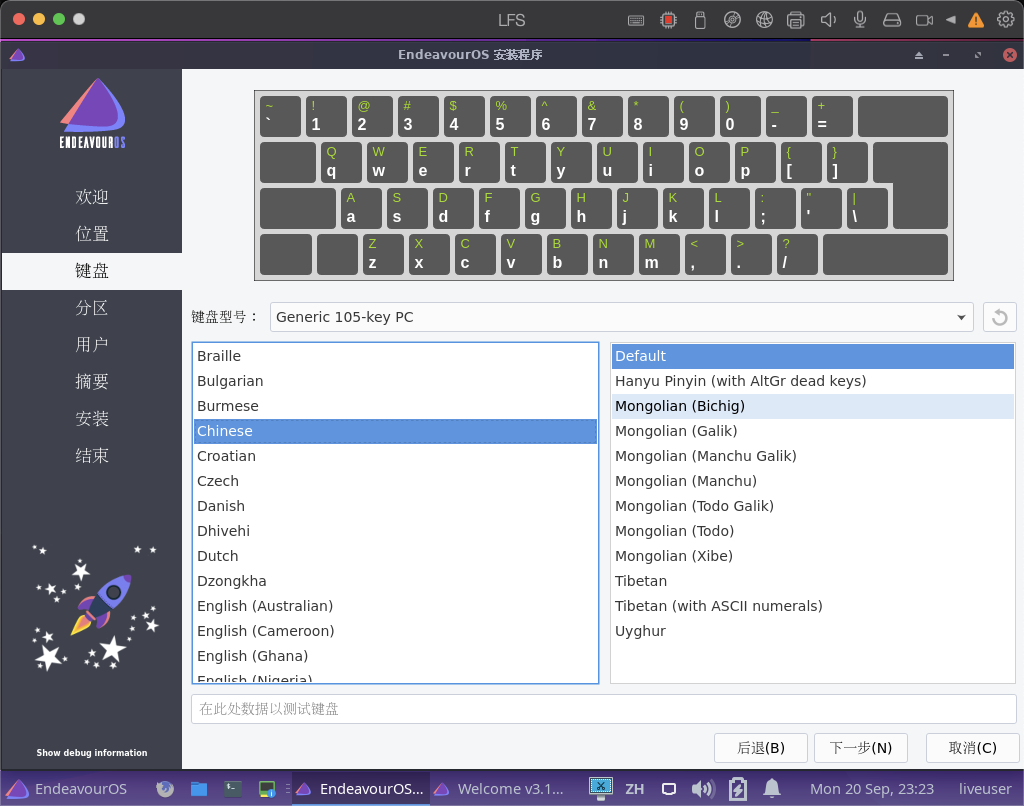Click the microphone icon in the VM toolbar
This screenshot has width=1024, height=806.
point(860,20)
